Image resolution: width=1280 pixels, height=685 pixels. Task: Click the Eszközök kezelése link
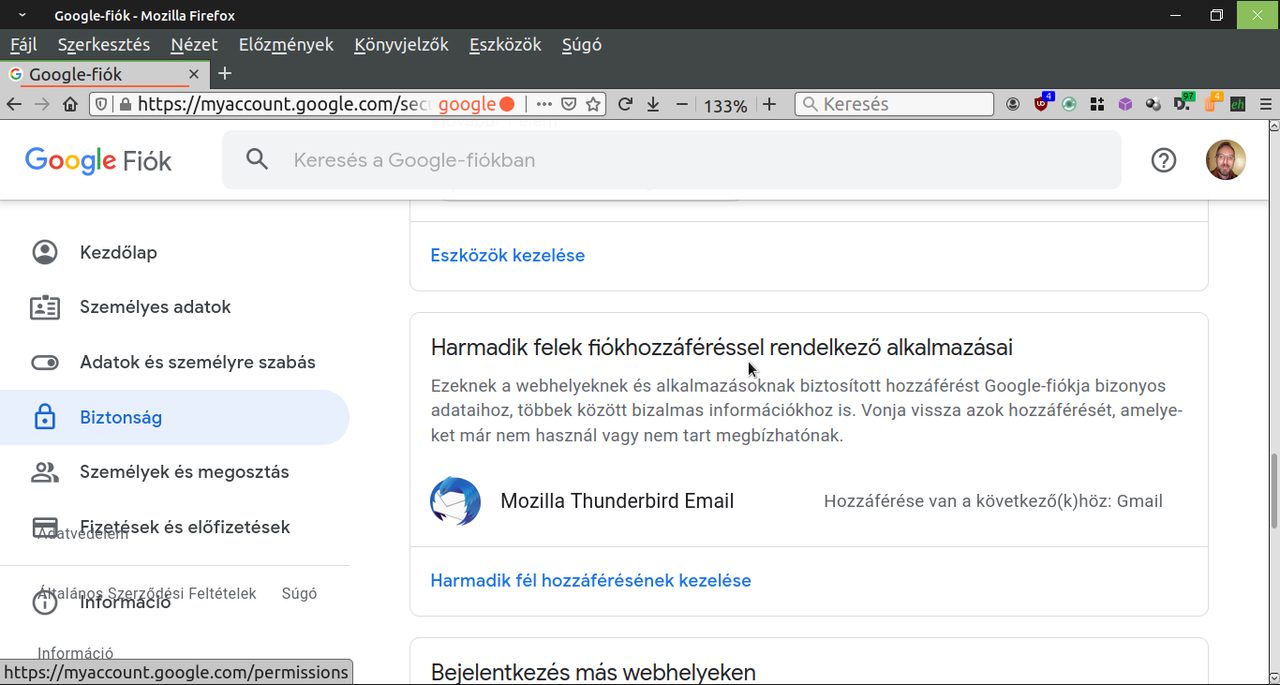pos(507,255)
